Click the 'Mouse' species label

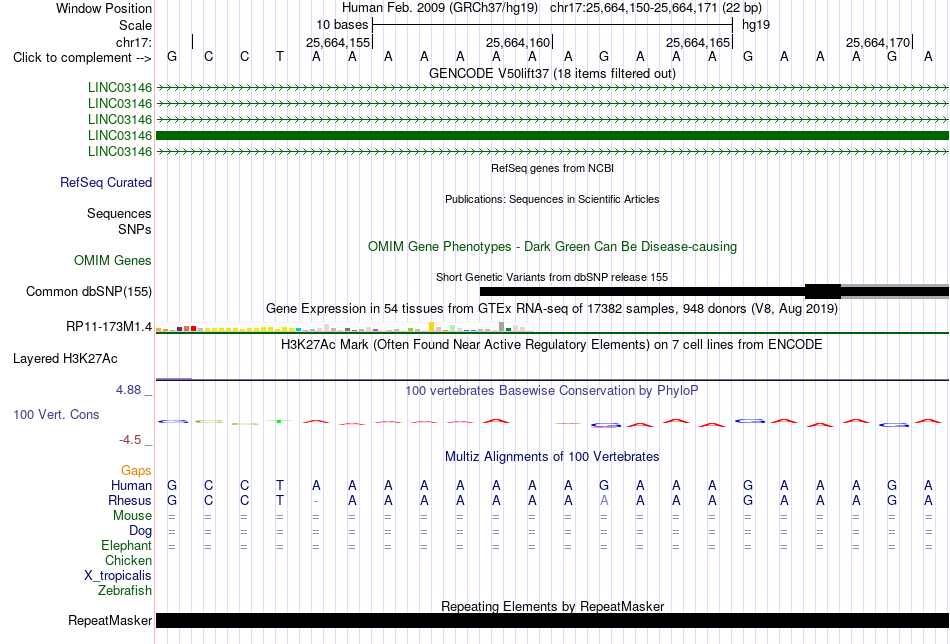[132, 516]
